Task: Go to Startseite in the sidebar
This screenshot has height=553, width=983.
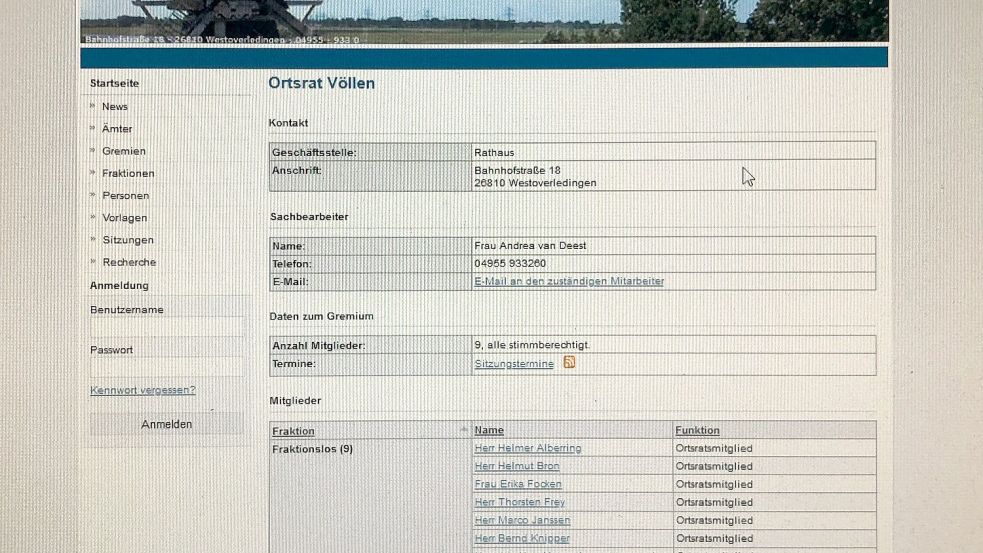Action: (114, 83)
